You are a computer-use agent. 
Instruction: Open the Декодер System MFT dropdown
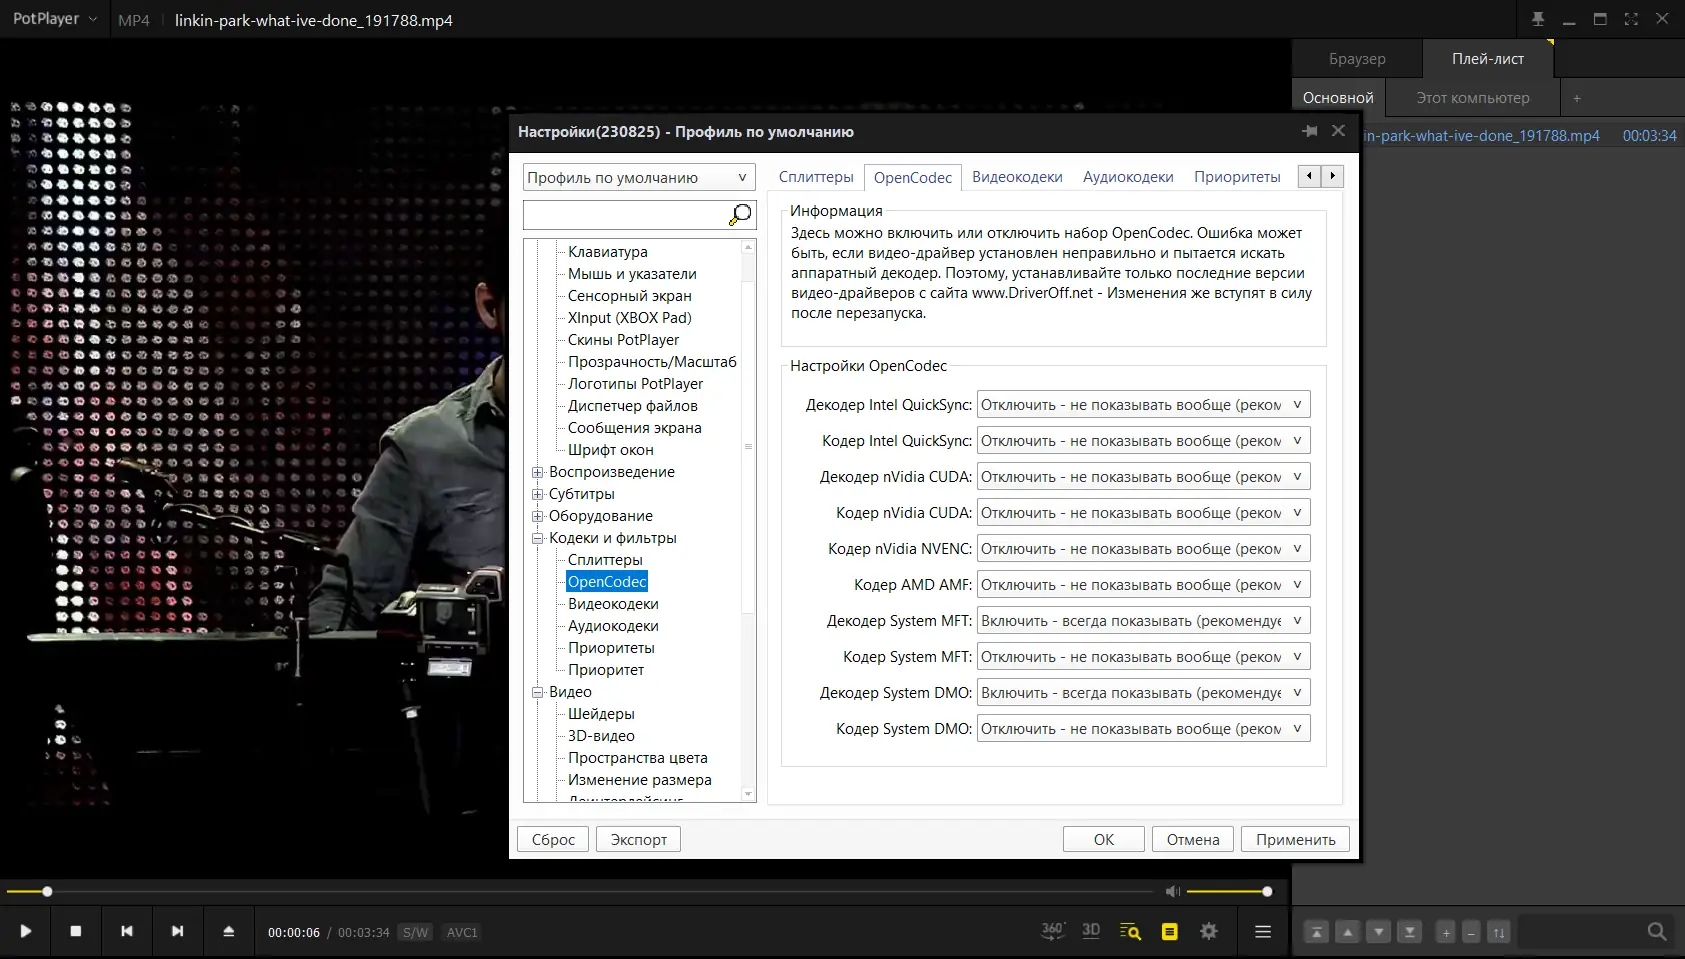(1143, 621)
